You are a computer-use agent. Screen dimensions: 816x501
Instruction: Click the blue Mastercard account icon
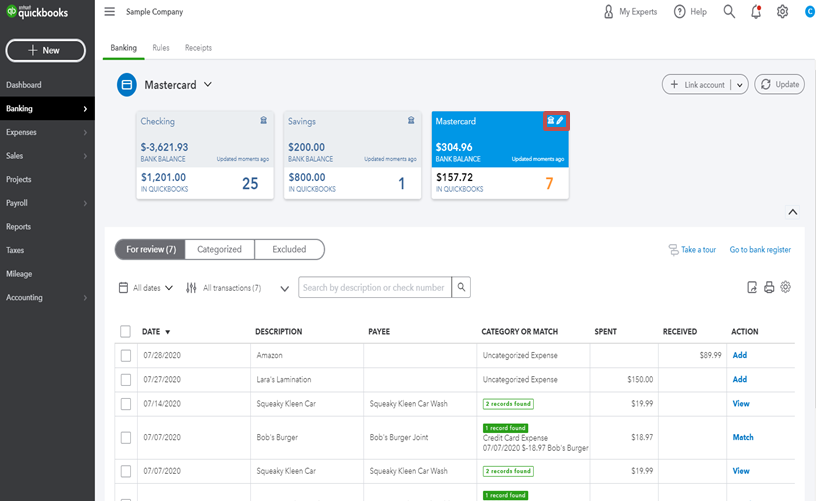[126, 85]
